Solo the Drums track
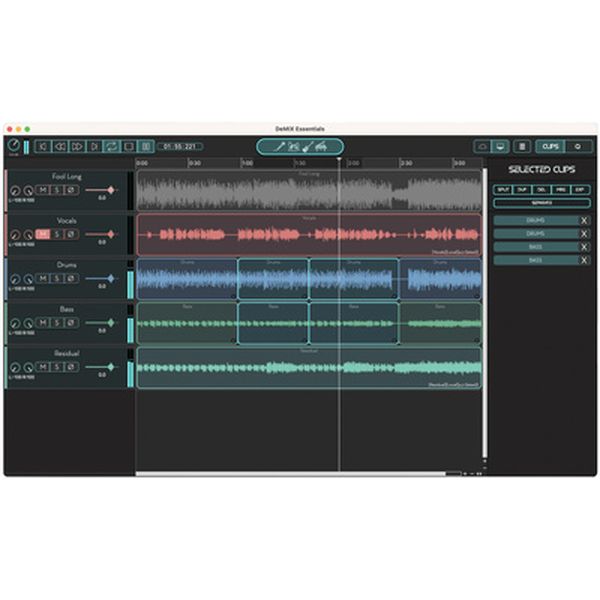 click(x=57, y=278)
